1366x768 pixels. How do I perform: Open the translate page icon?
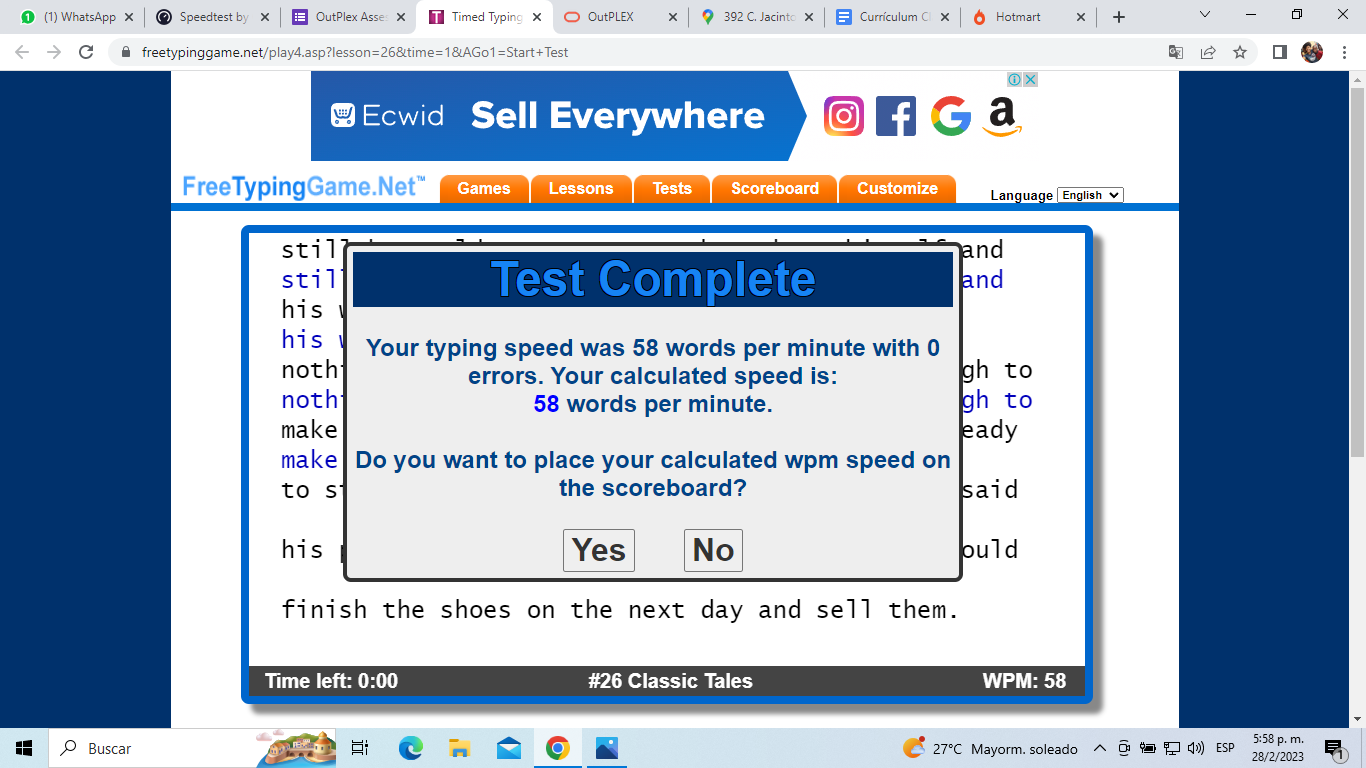[x=1176, y=52]
